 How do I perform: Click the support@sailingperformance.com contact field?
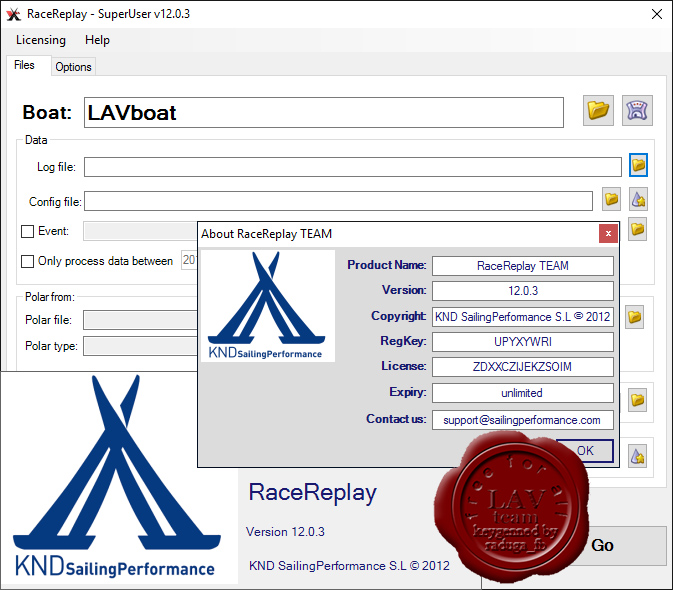tap(523, 420)
